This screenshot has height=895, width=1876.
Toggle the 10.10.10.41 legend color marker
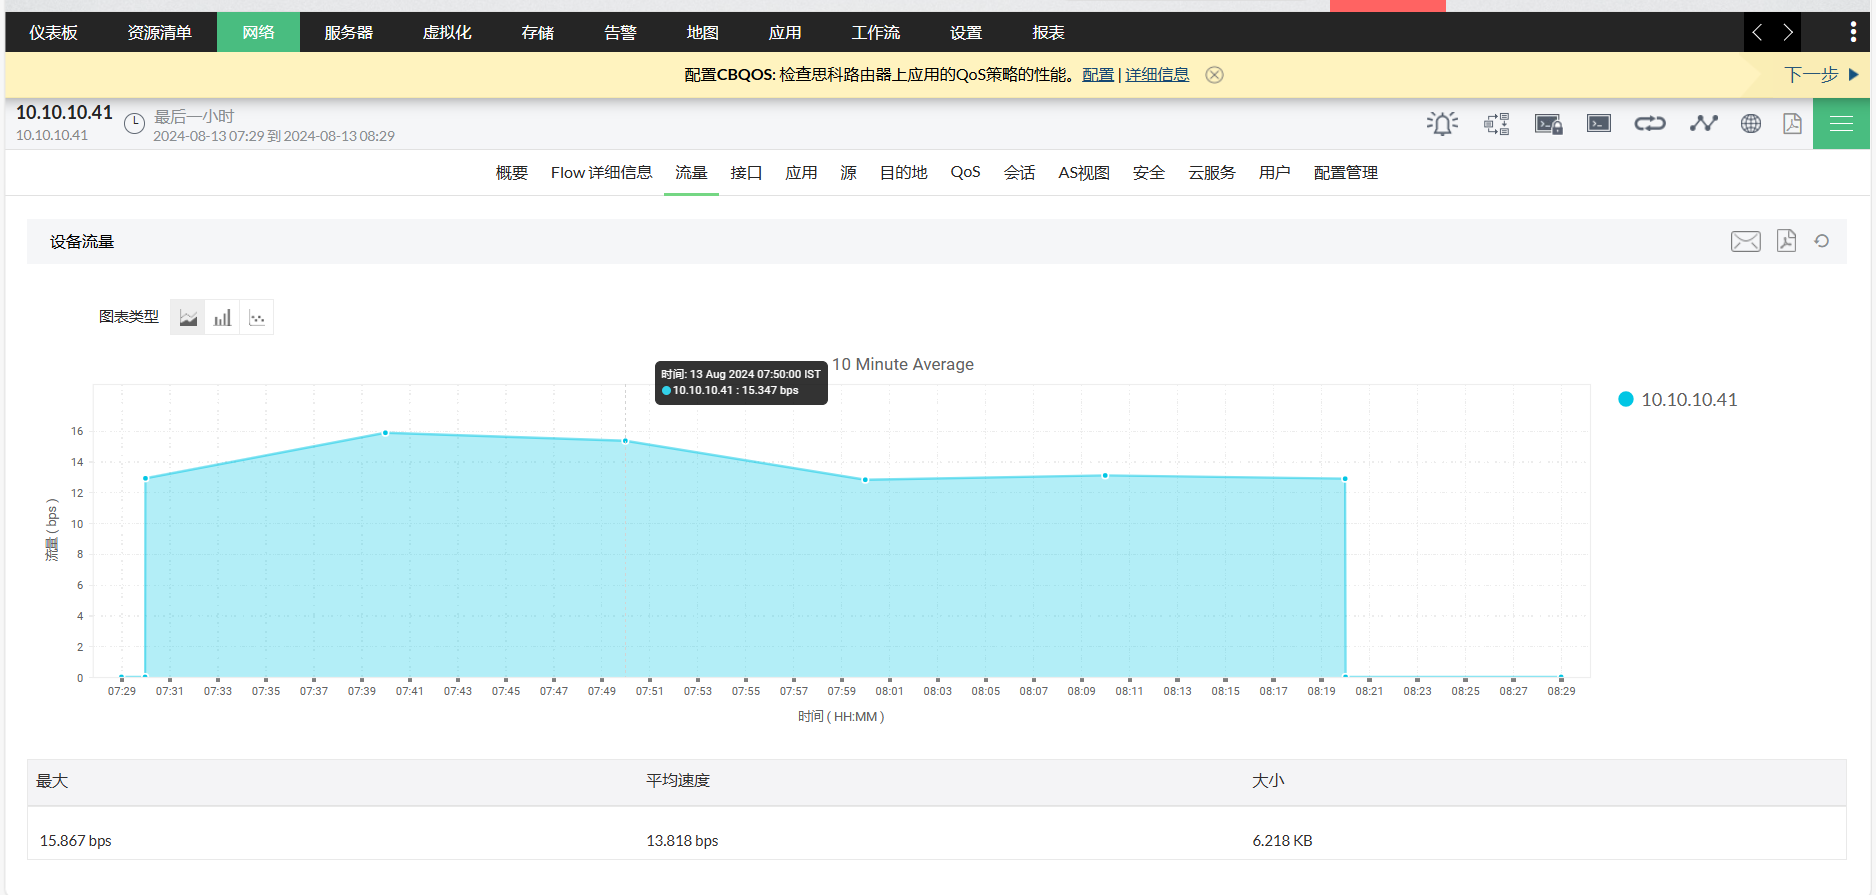pos(1626,400)
